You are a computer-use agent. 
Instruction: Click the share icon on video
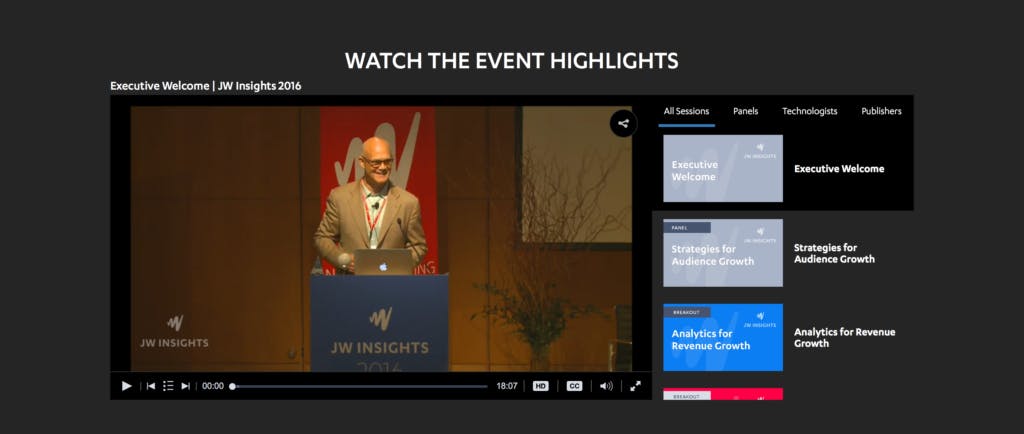pyautogui.click(x=623, y=123)
